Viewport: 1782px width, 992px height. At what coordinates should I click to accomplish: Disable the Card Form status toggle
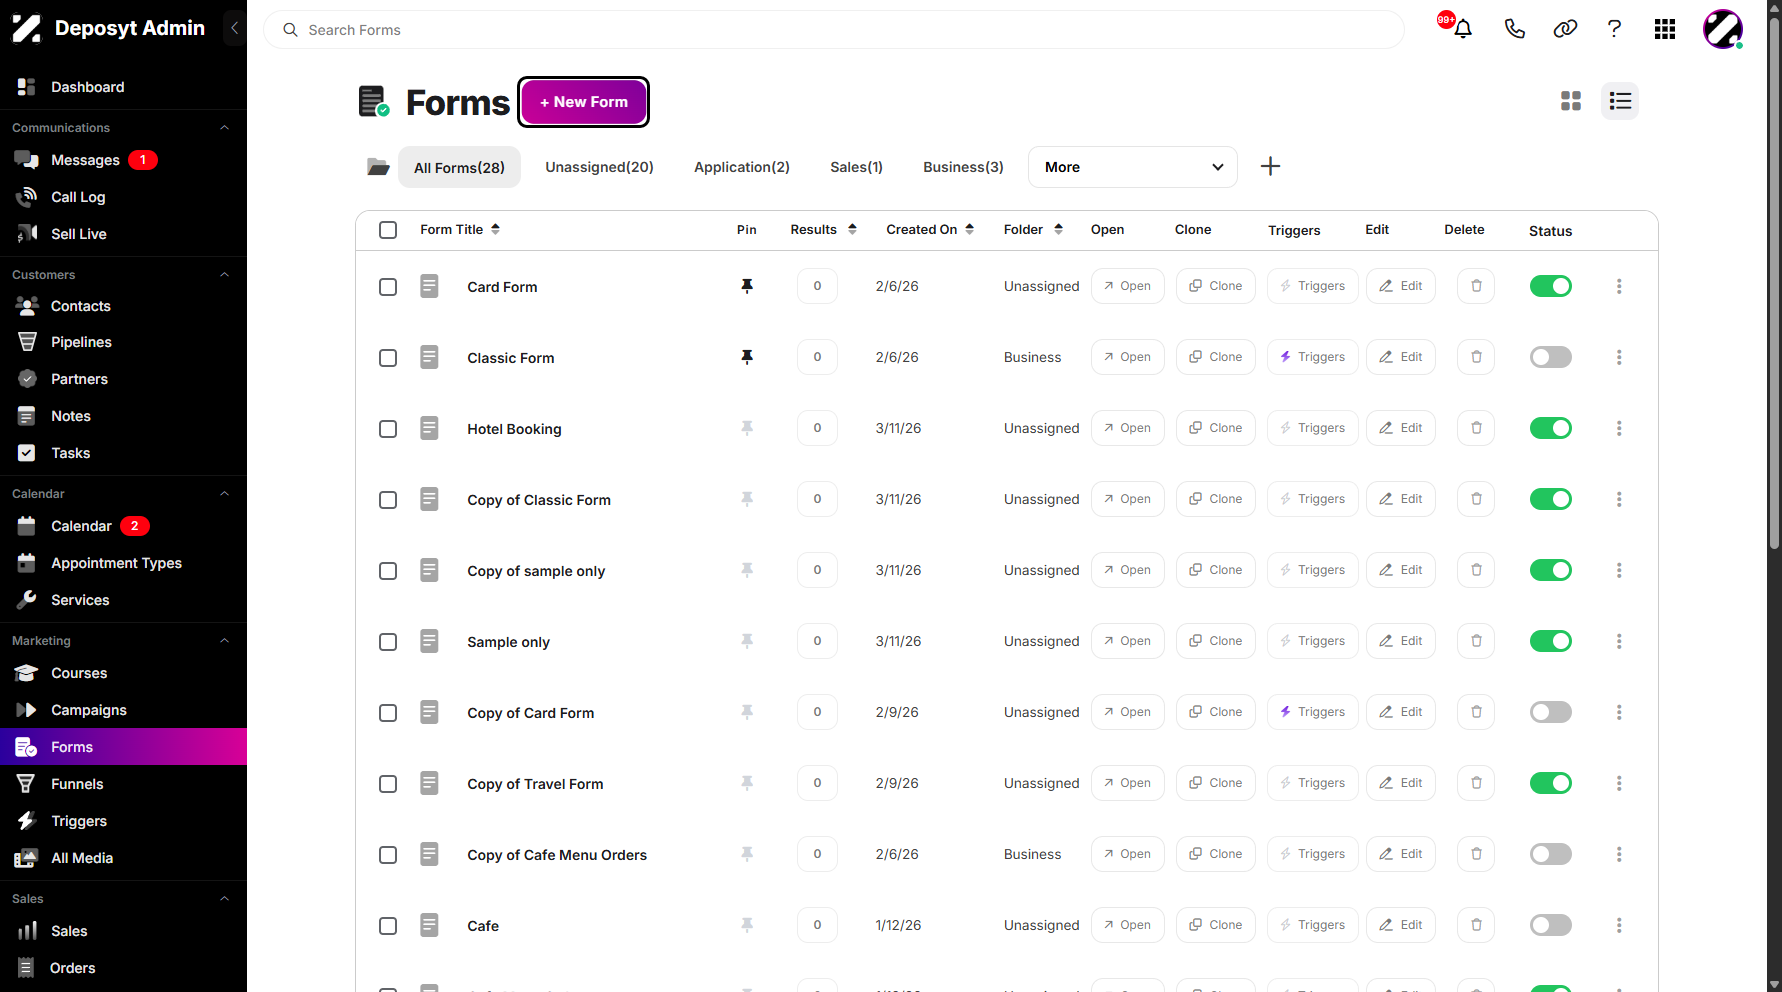[1550, 286]
